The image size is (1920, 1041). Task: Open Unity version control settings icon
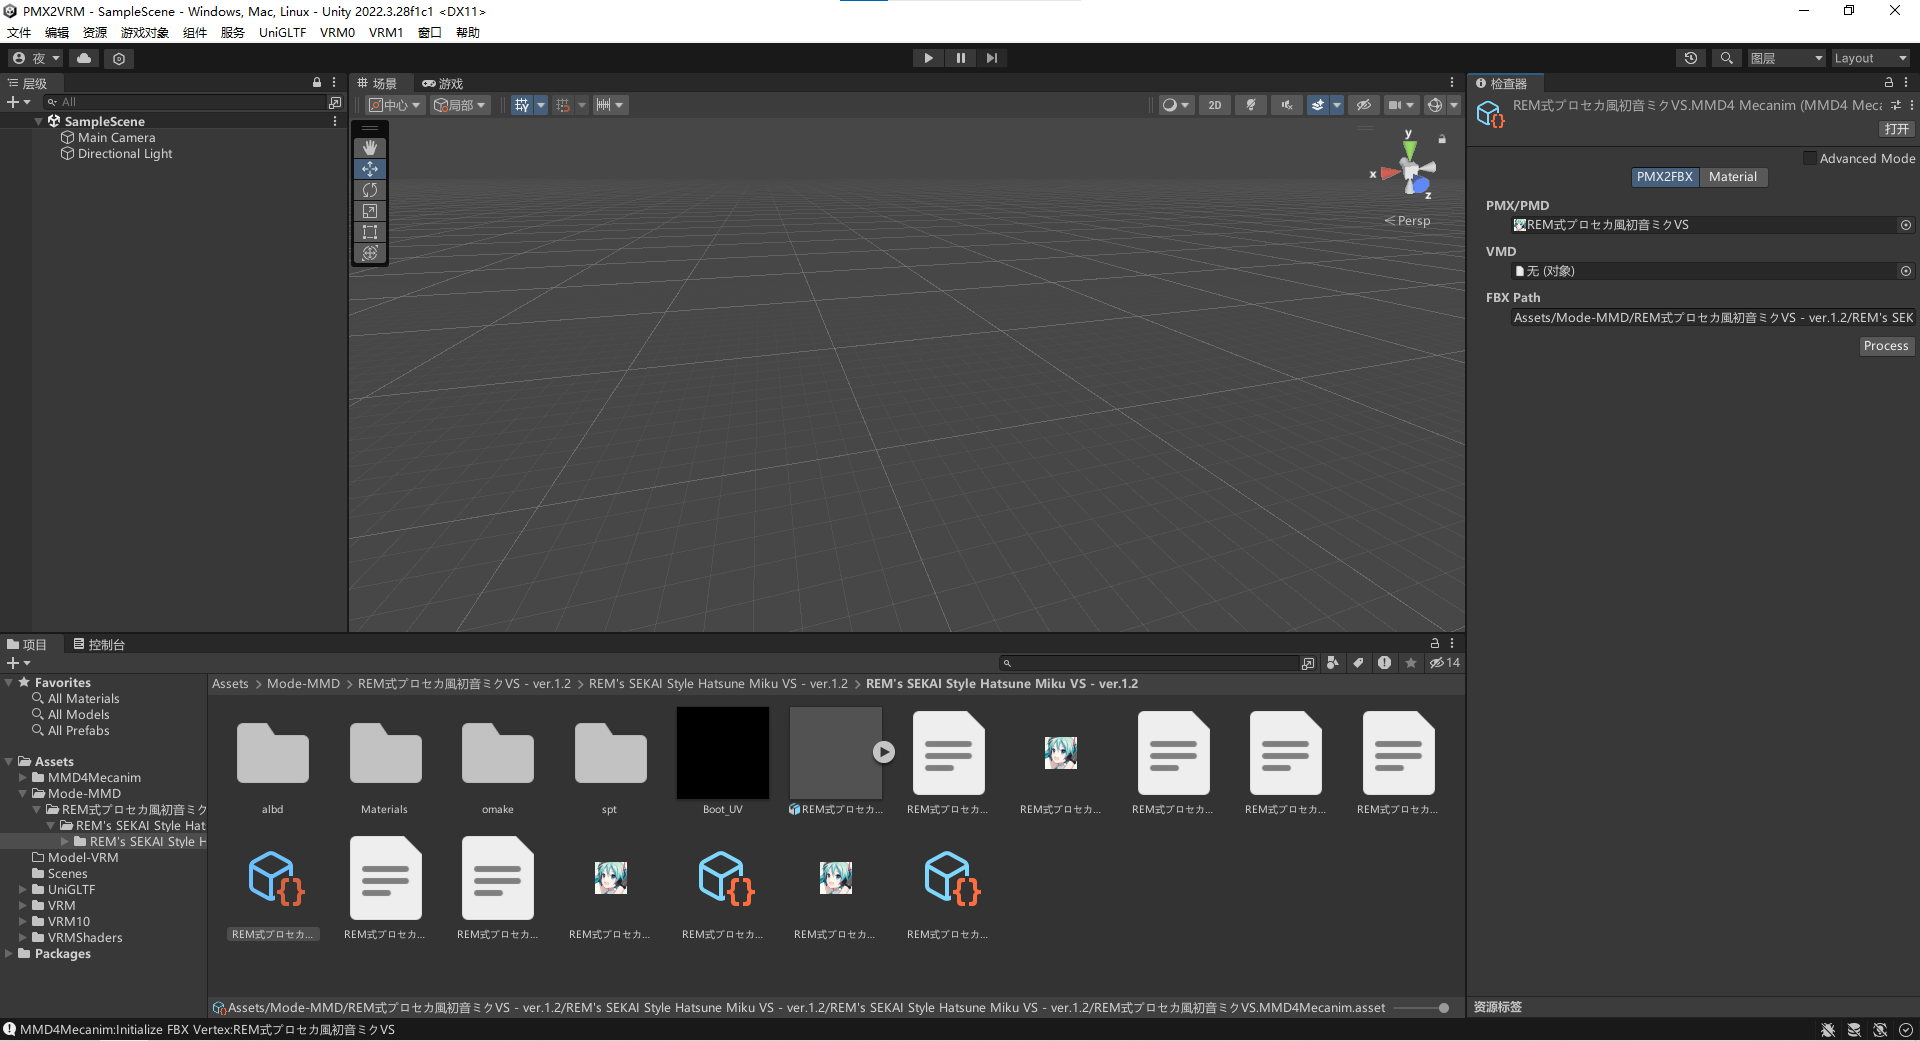click(x=119, y=59)
